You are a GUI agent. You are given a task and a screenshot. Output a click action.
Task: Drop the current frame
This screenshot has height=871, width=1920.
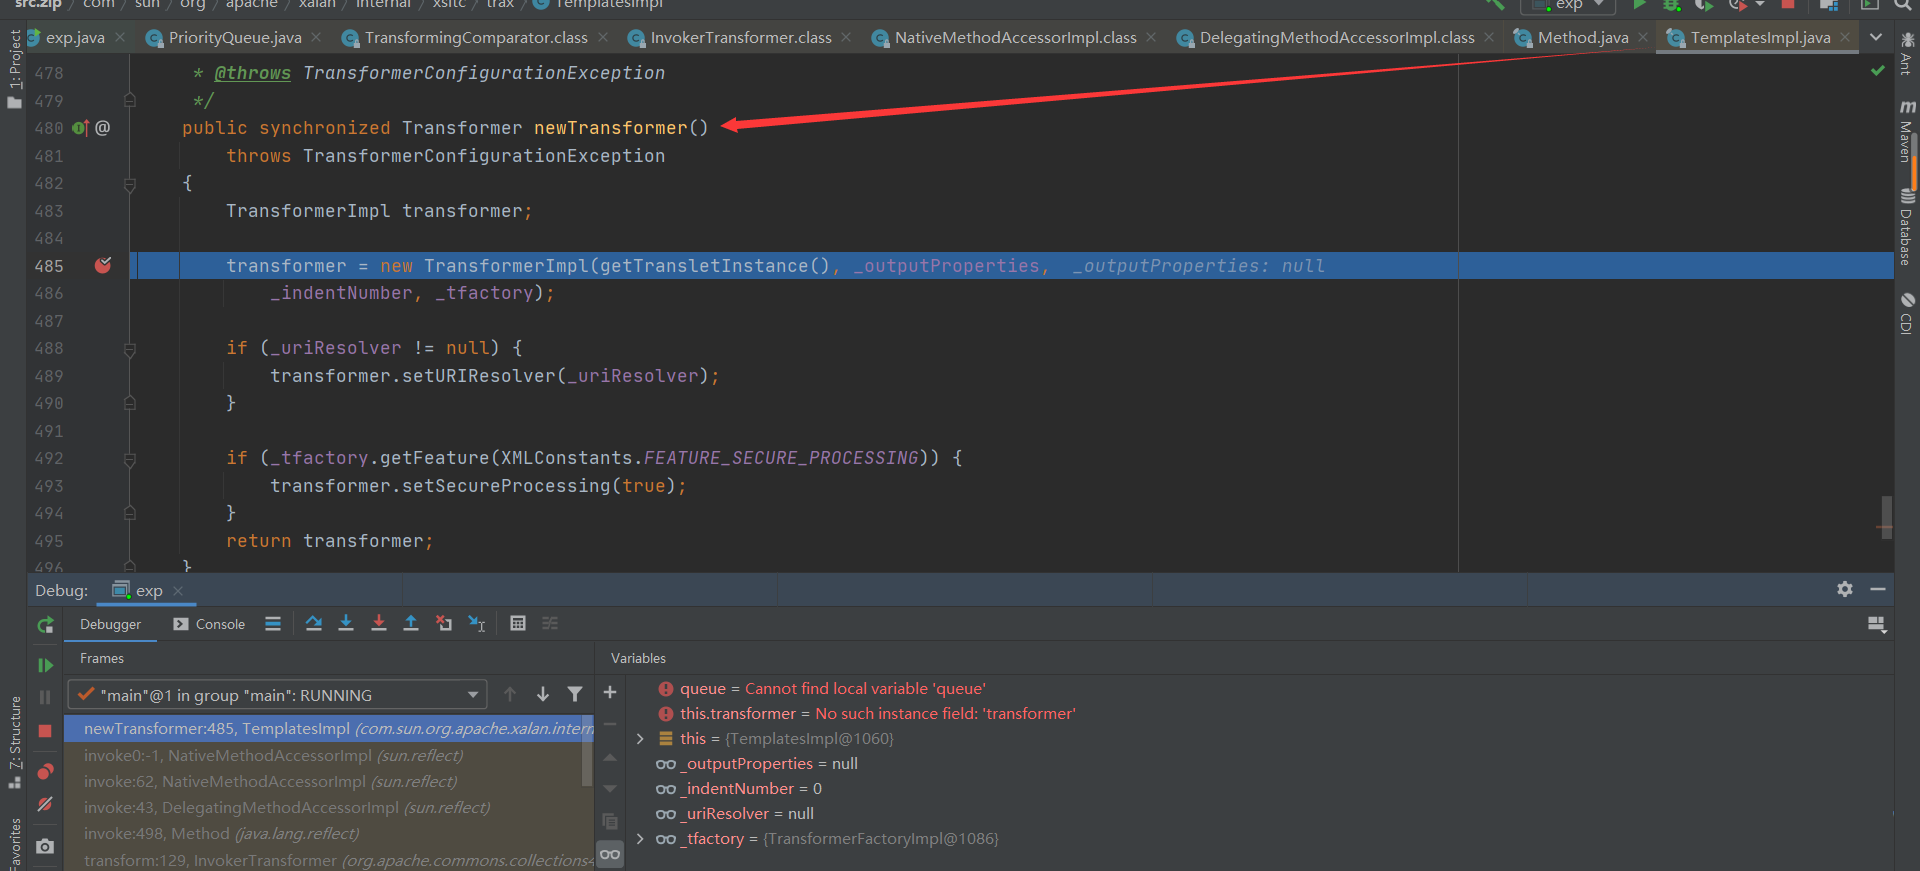point(444,624)
